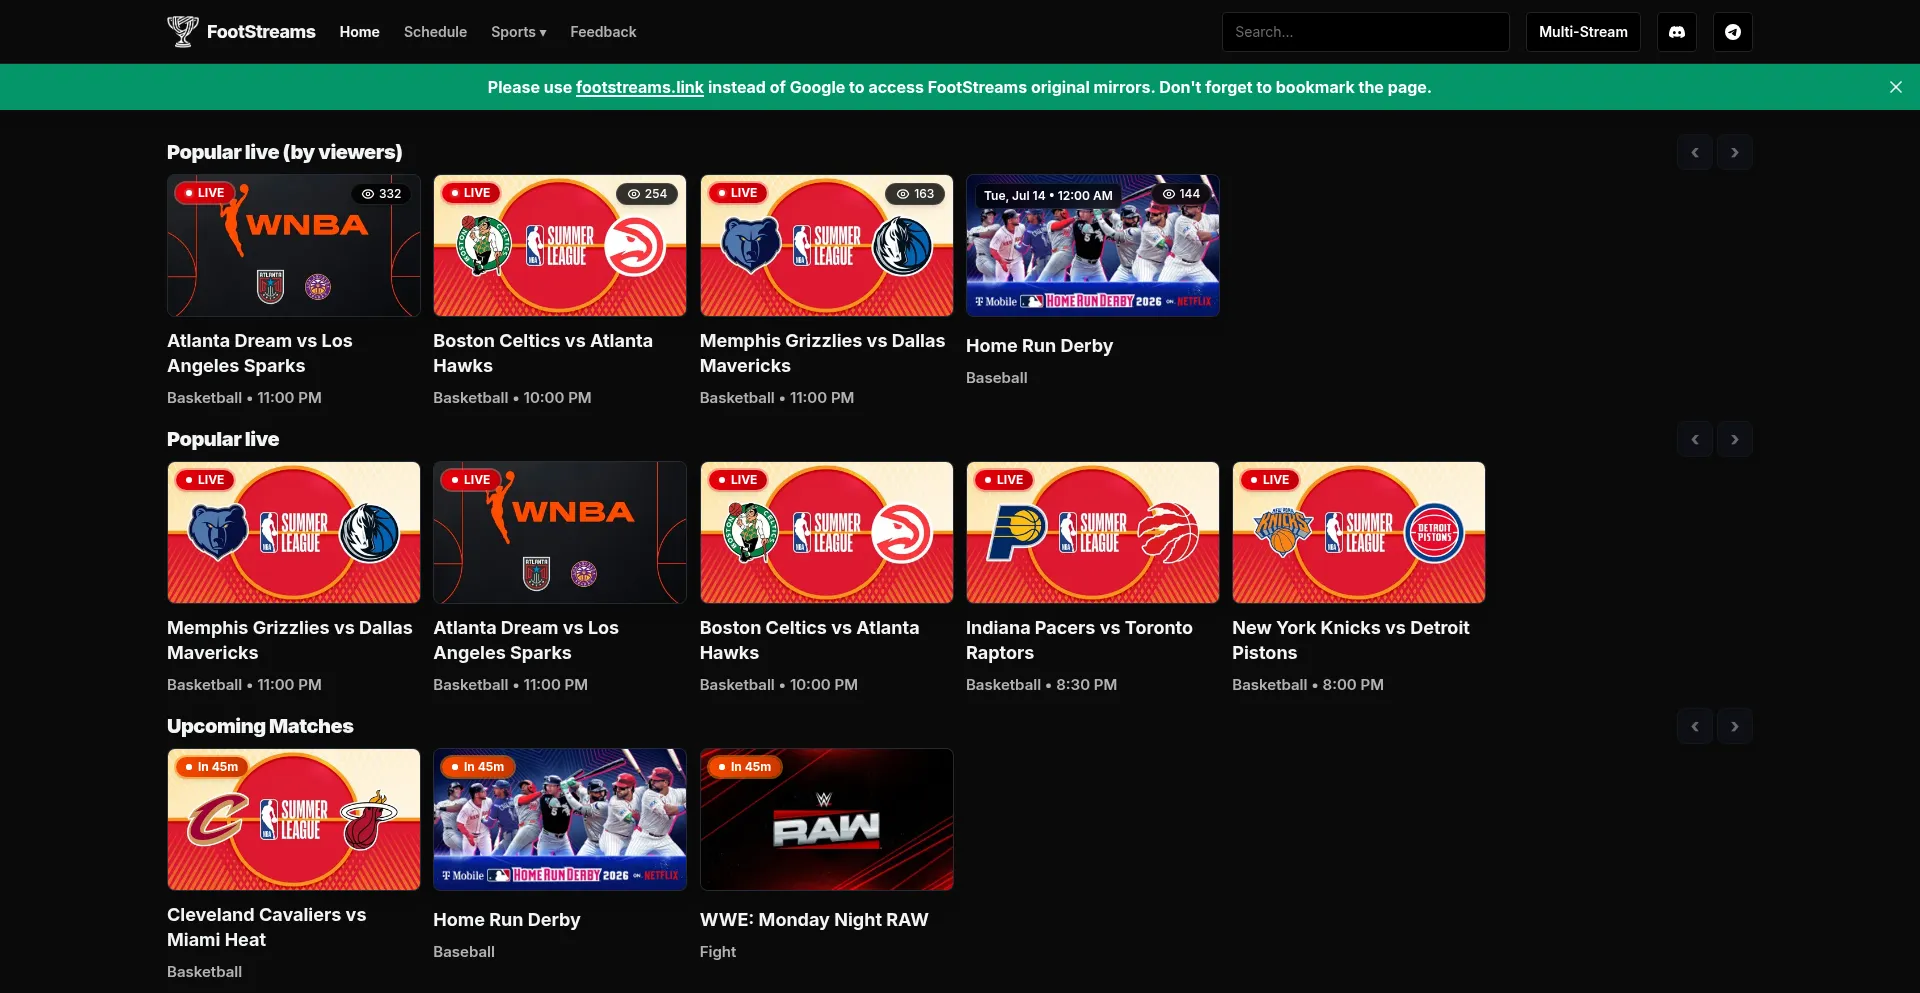
Task: Open WWE Monday Night RAW thumbnail
Action: pyautogui.click(x=826, y=820)
